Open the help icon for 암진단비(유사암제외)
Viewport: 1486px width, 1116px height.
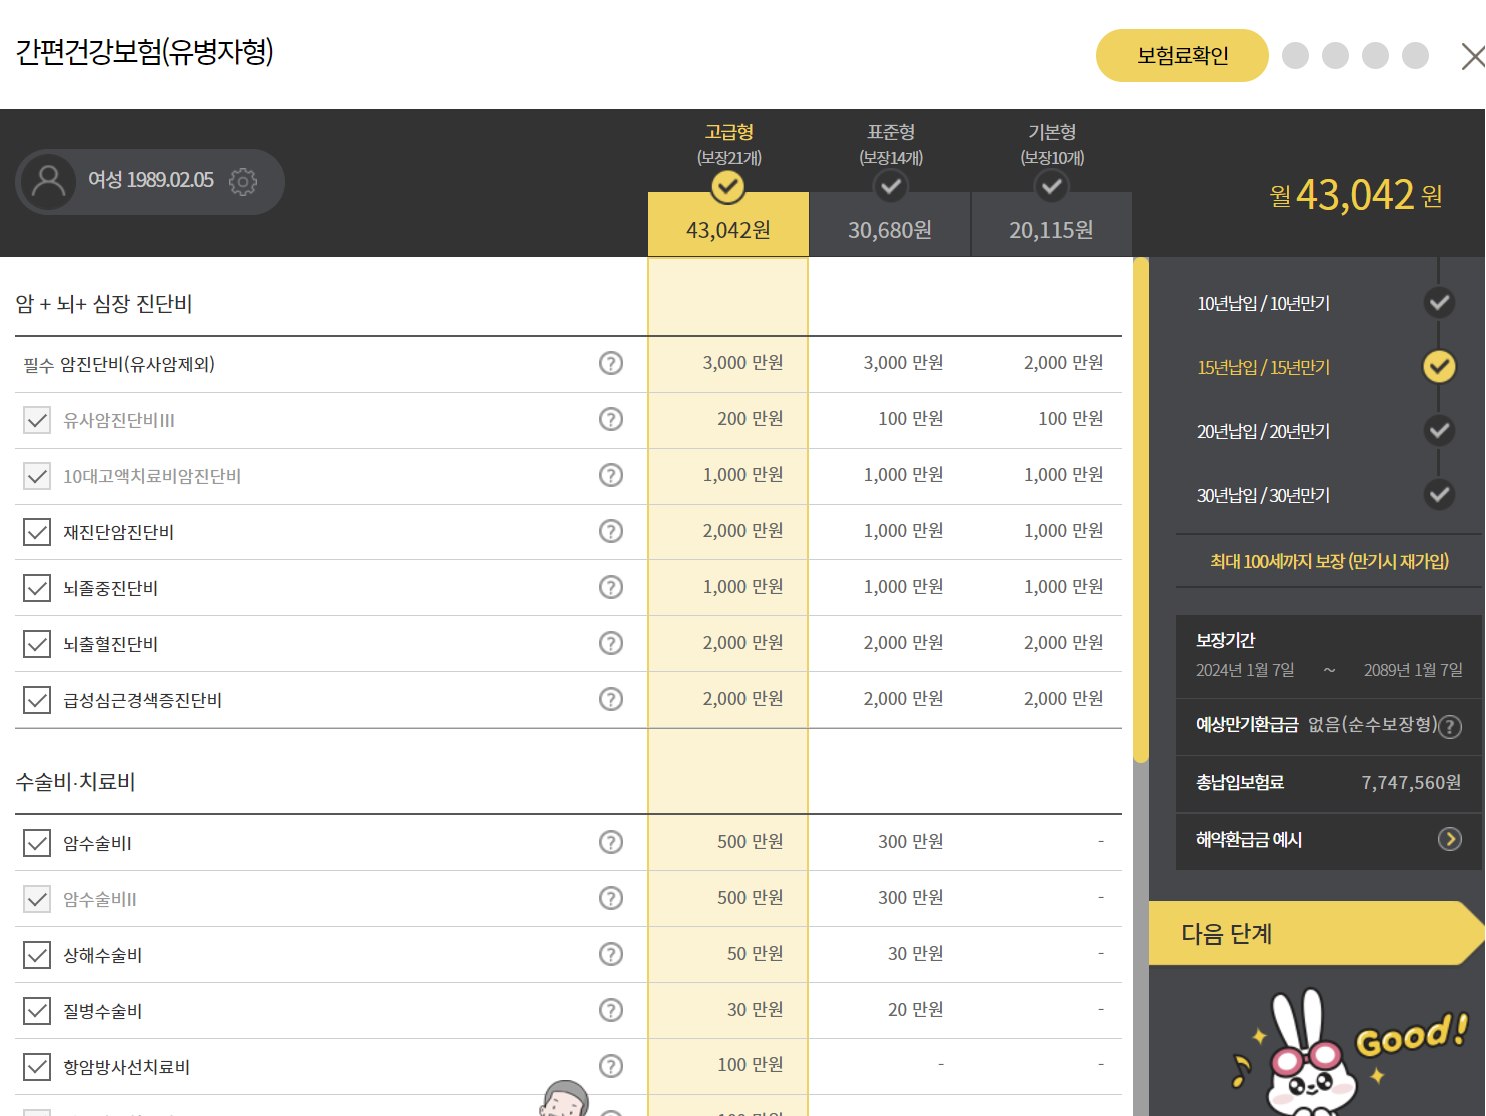point(611,363)
